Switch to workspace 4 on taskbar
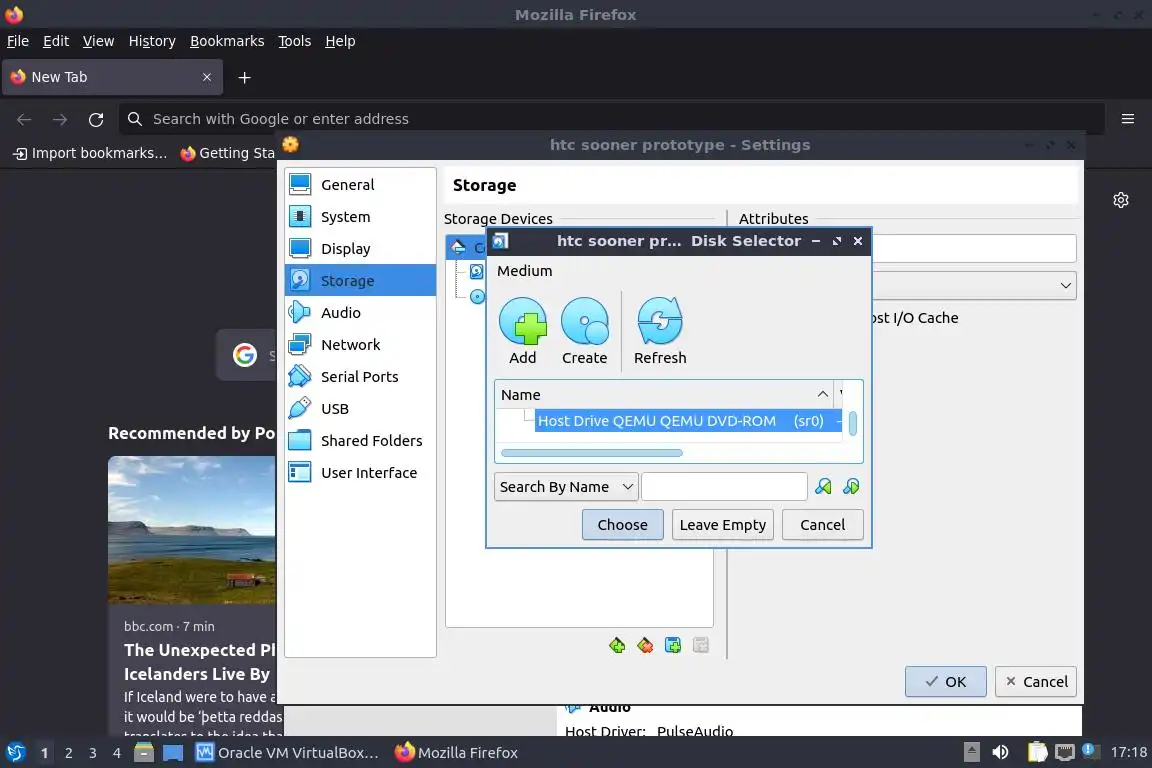1152x768 pixels. click(116, 753)
